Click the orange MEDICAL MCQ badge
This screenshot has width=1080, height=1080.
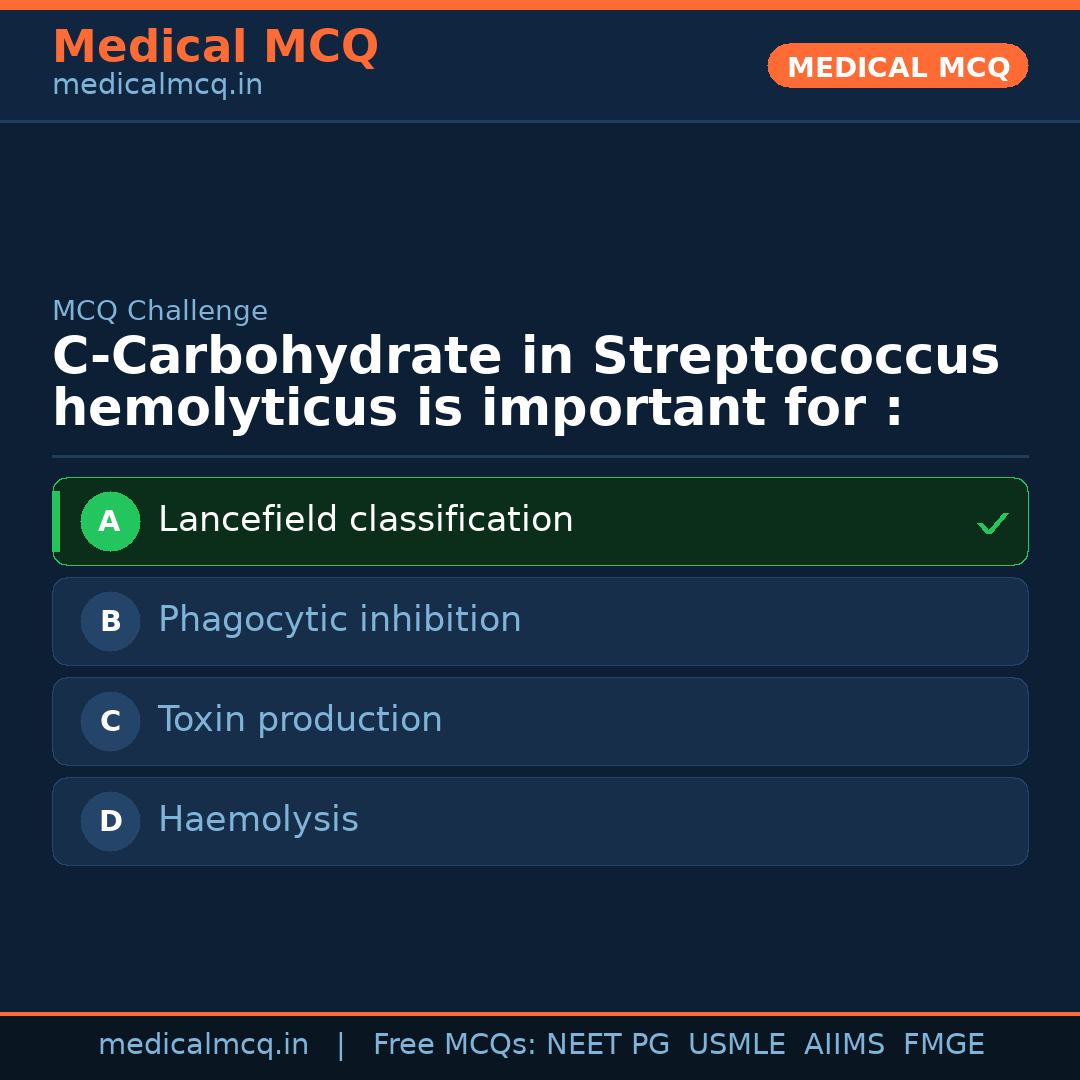898,66
